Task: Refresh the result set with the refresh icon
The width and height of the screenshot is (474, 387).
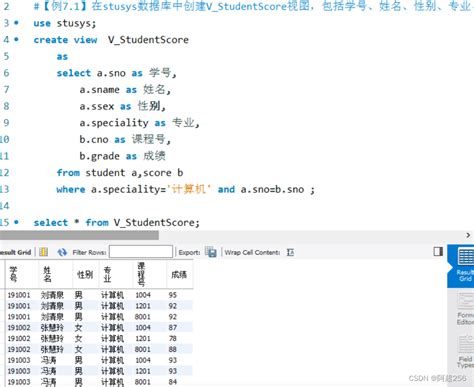Action: point(62,252)
